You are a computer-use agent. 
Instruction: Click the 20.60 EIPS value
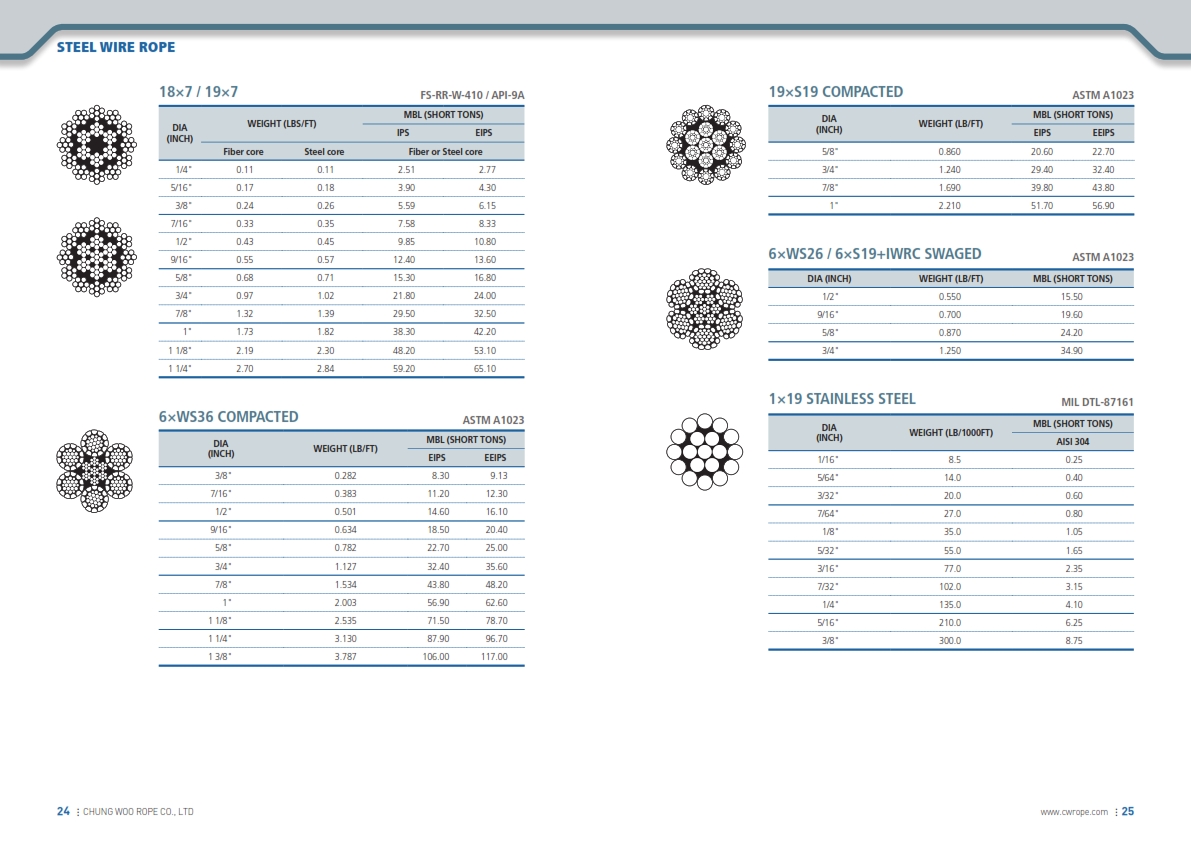tap(1042, 152)
